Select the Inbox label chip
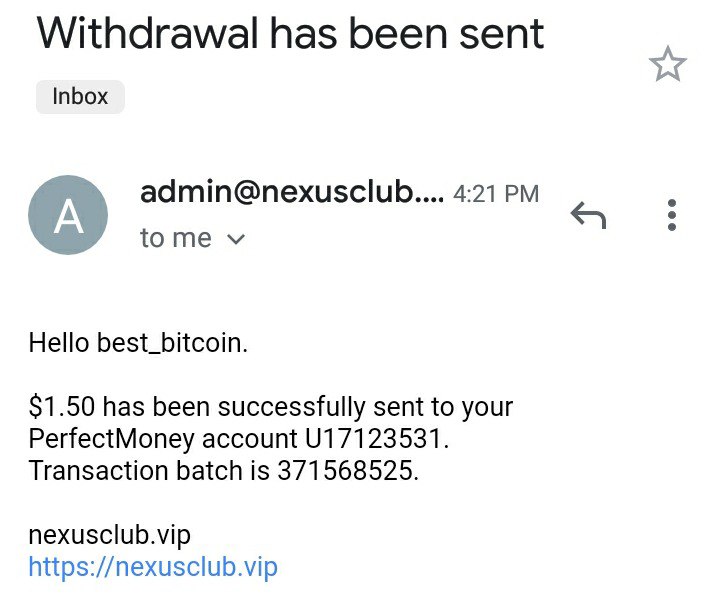The image size is (716, 611). pyautogui.click(x=80, y=97)
